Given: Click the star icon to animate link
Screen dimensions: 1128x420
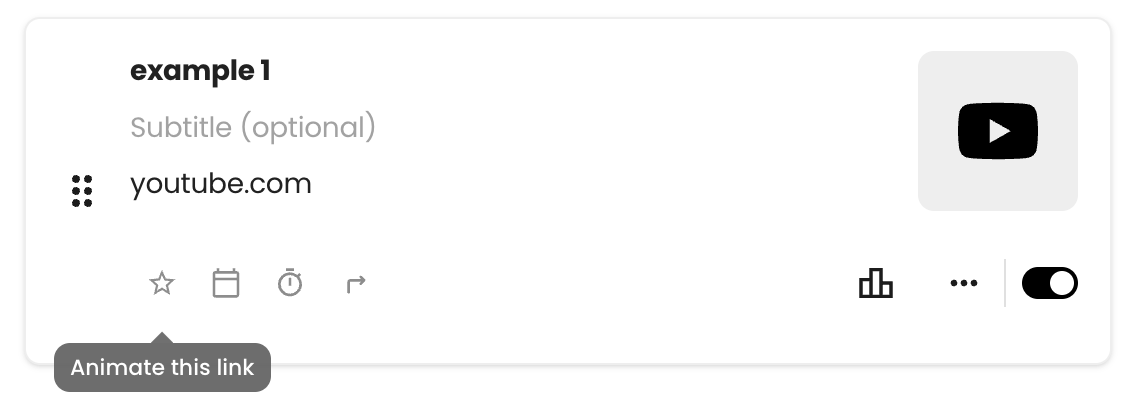Looking at the screenshot, I should (162, 283).
